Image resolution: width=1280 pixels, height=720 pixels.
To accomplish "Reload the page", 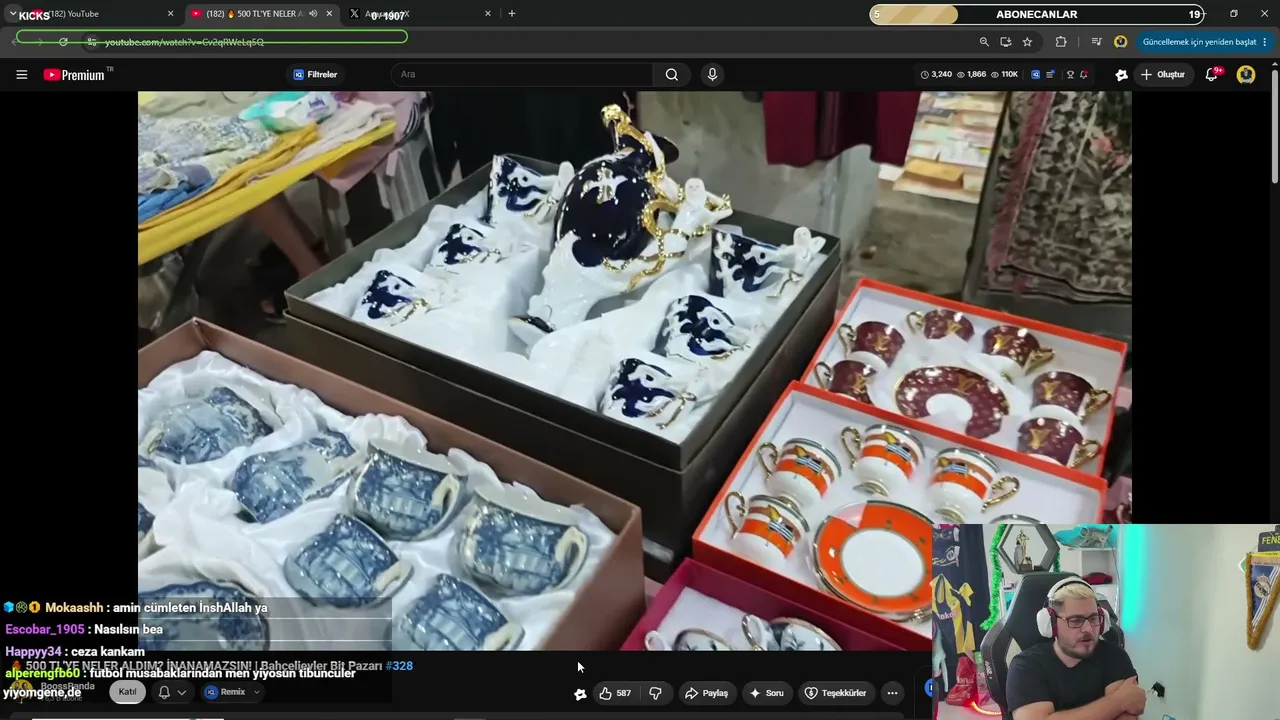I will pos(63,42).
